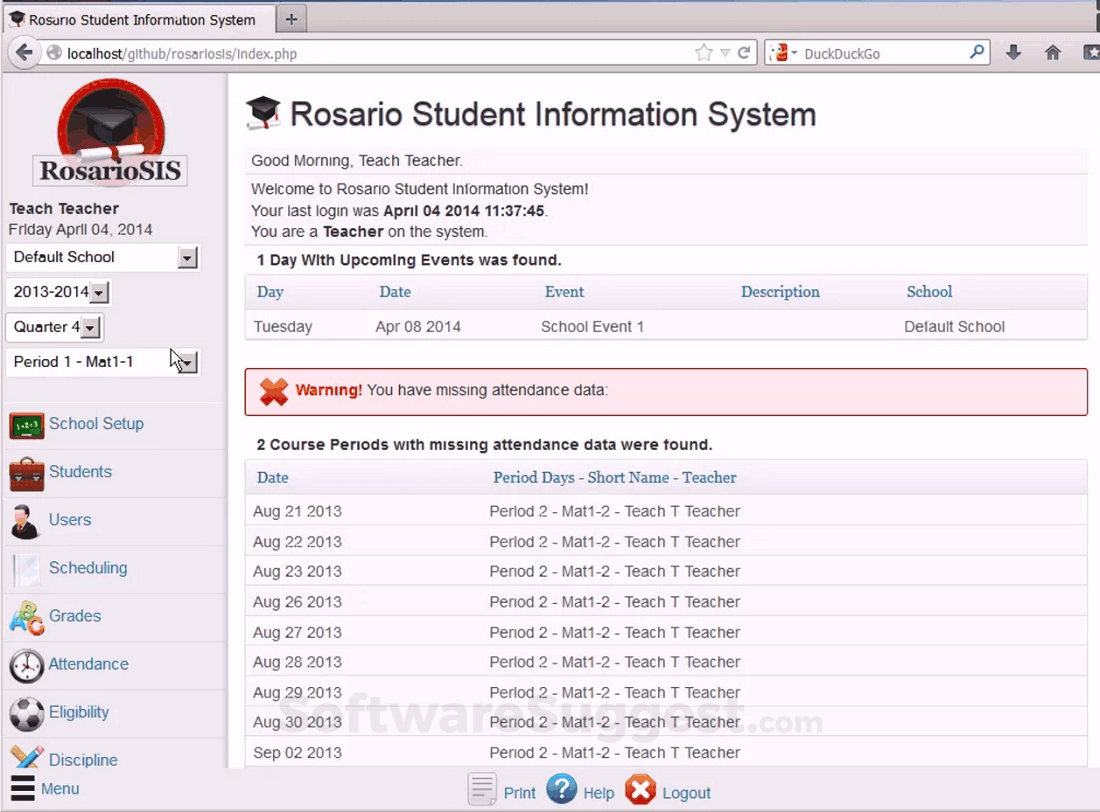Click the red Logout icon

click(x=641, y=791)
